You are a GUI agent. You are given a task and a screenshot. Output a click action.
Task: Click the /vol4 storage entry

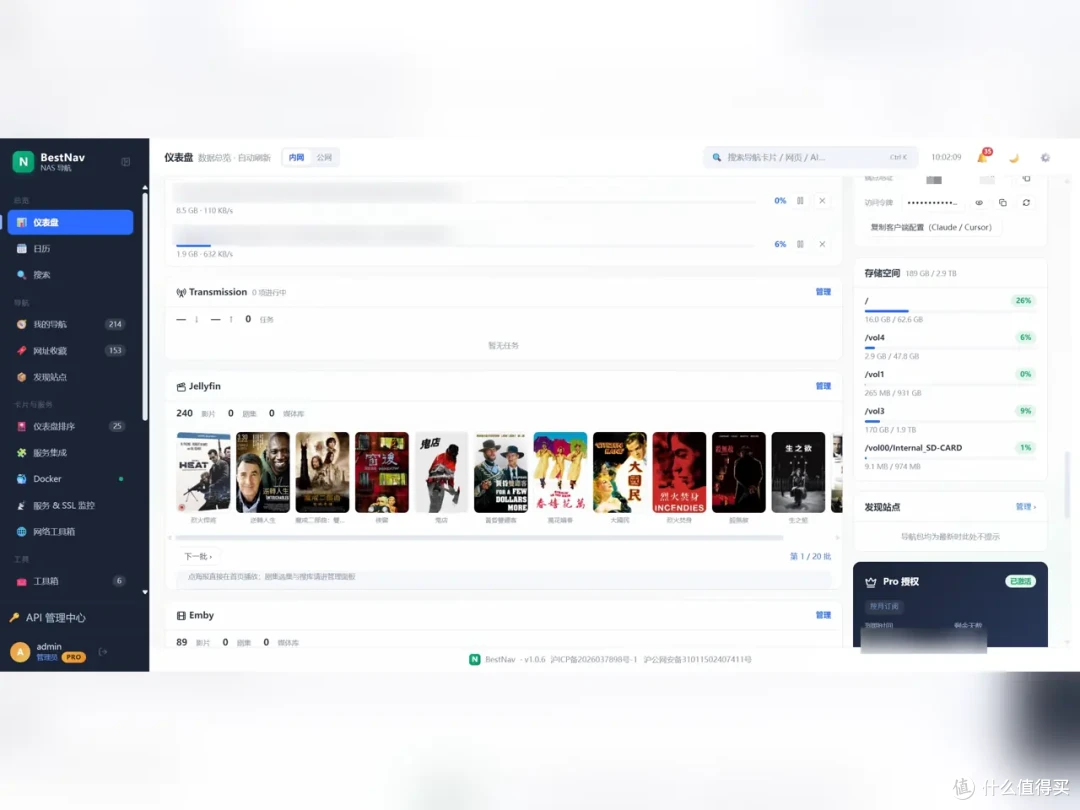(x=951, y=346)
